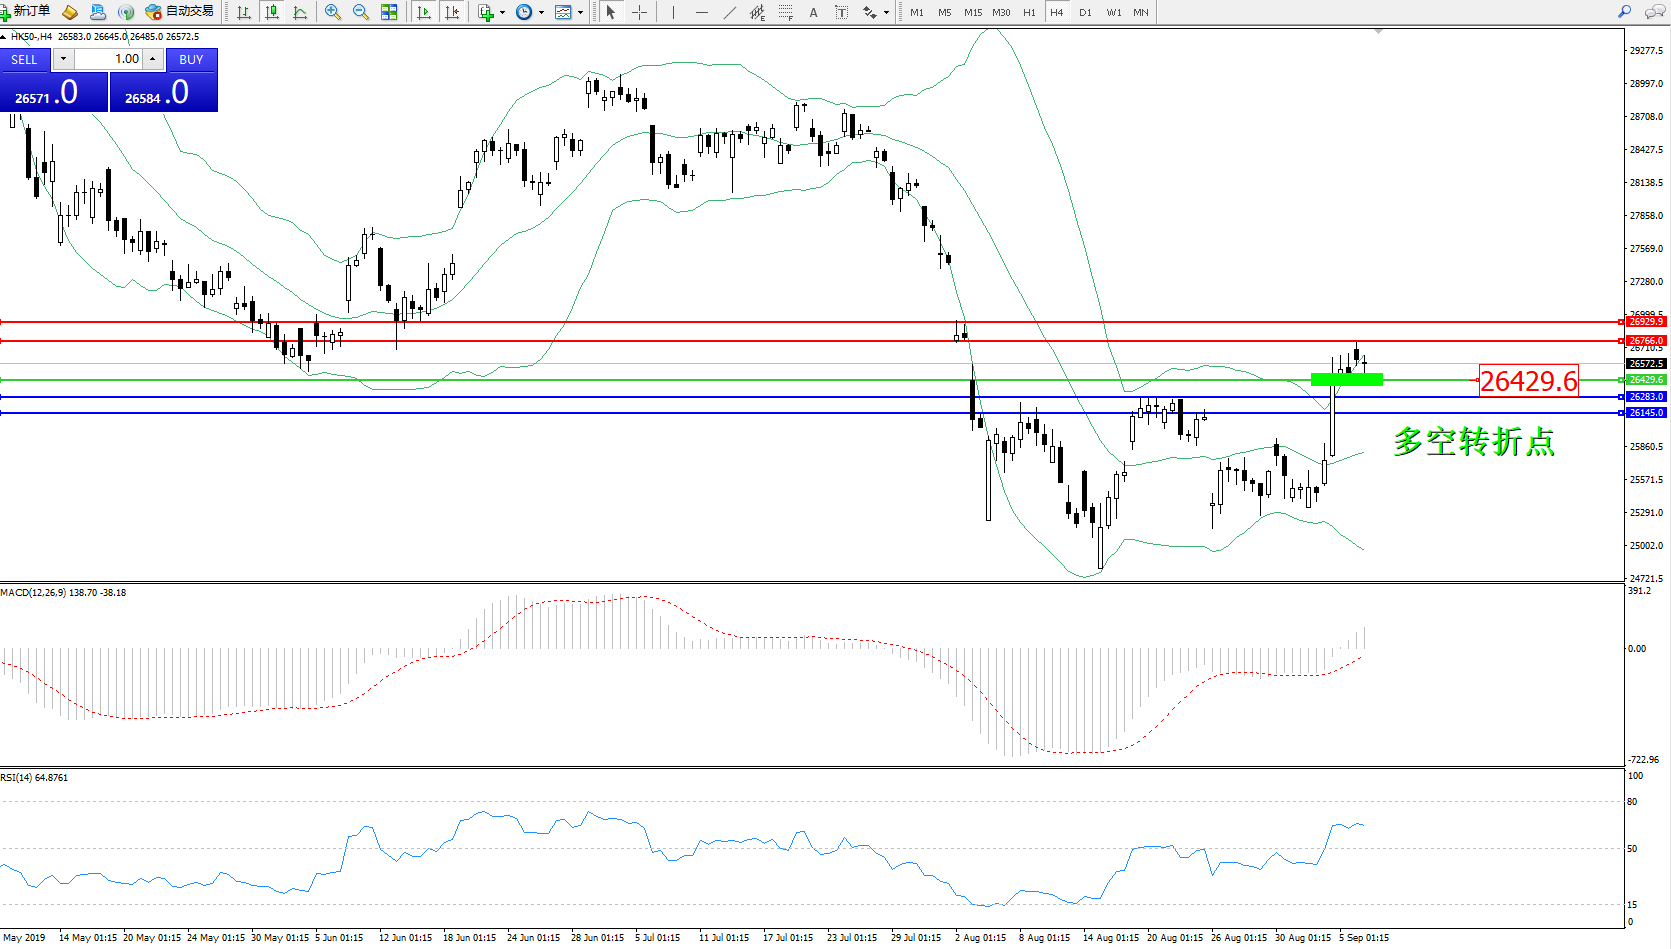The image size is (1671, 949).
Task: Switch chart to candlestick mode
Action: (271, 12)
